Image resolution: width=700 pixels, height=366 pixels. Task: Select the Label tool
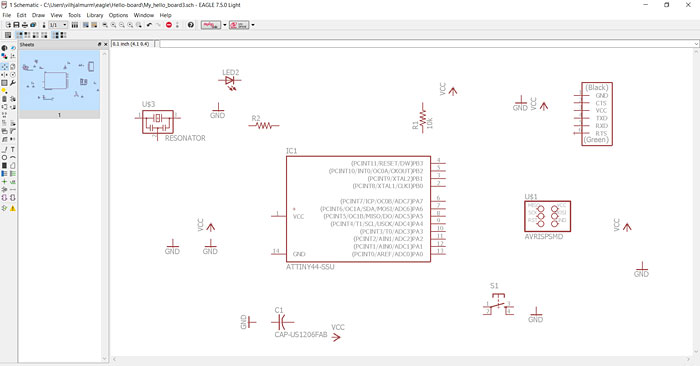[x=12, y=181]
